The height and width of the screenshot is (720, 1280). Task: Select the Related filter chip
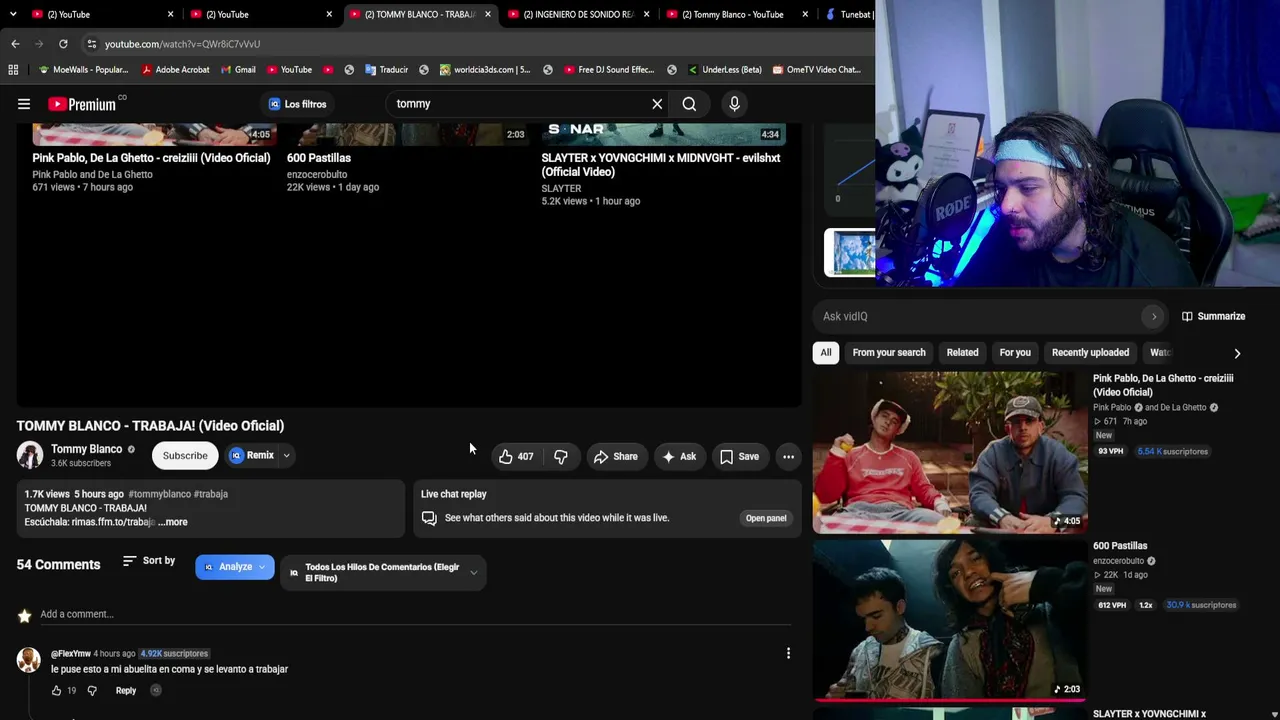[962, 352]
